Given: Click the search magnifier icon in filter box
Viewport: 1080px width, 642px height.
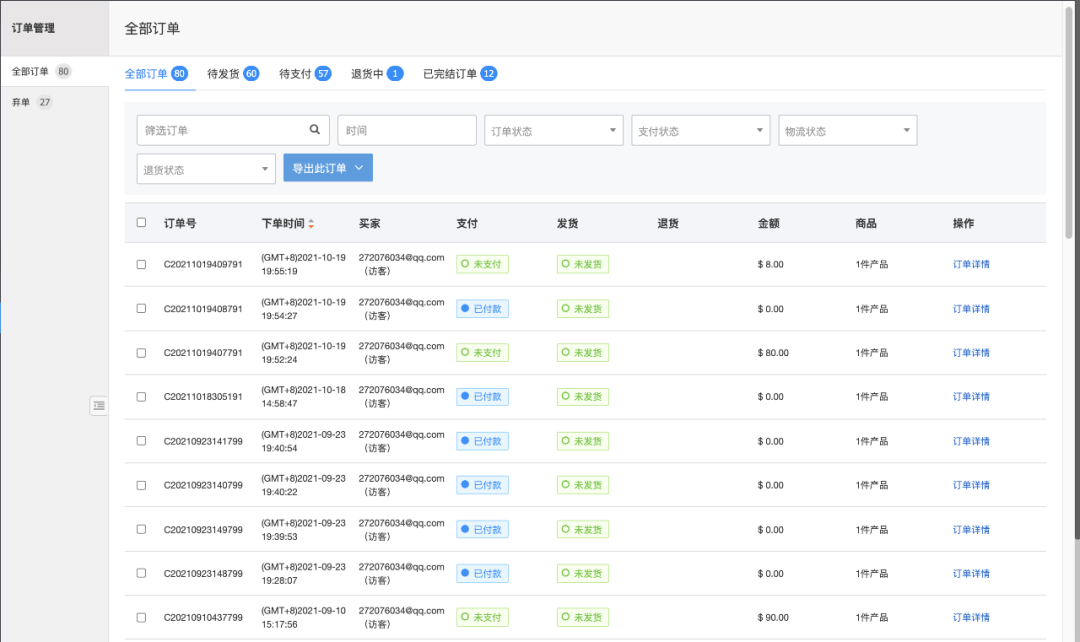Looking at the screenshot, I should pos(315,130).
